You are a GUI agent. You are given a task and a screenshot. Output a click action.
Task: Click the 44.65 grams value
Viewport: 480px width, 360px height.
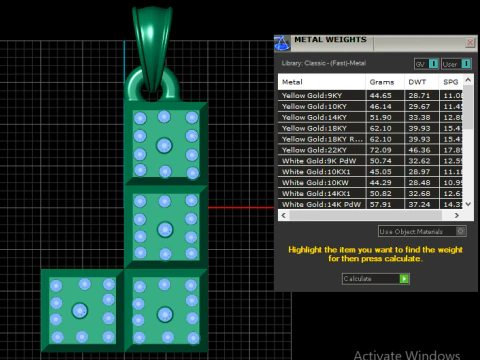tap(380, 95)
